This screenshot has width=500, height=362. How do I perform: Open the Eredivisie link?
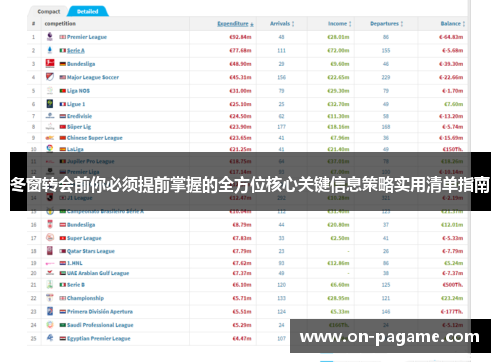[x=79, y=116]
